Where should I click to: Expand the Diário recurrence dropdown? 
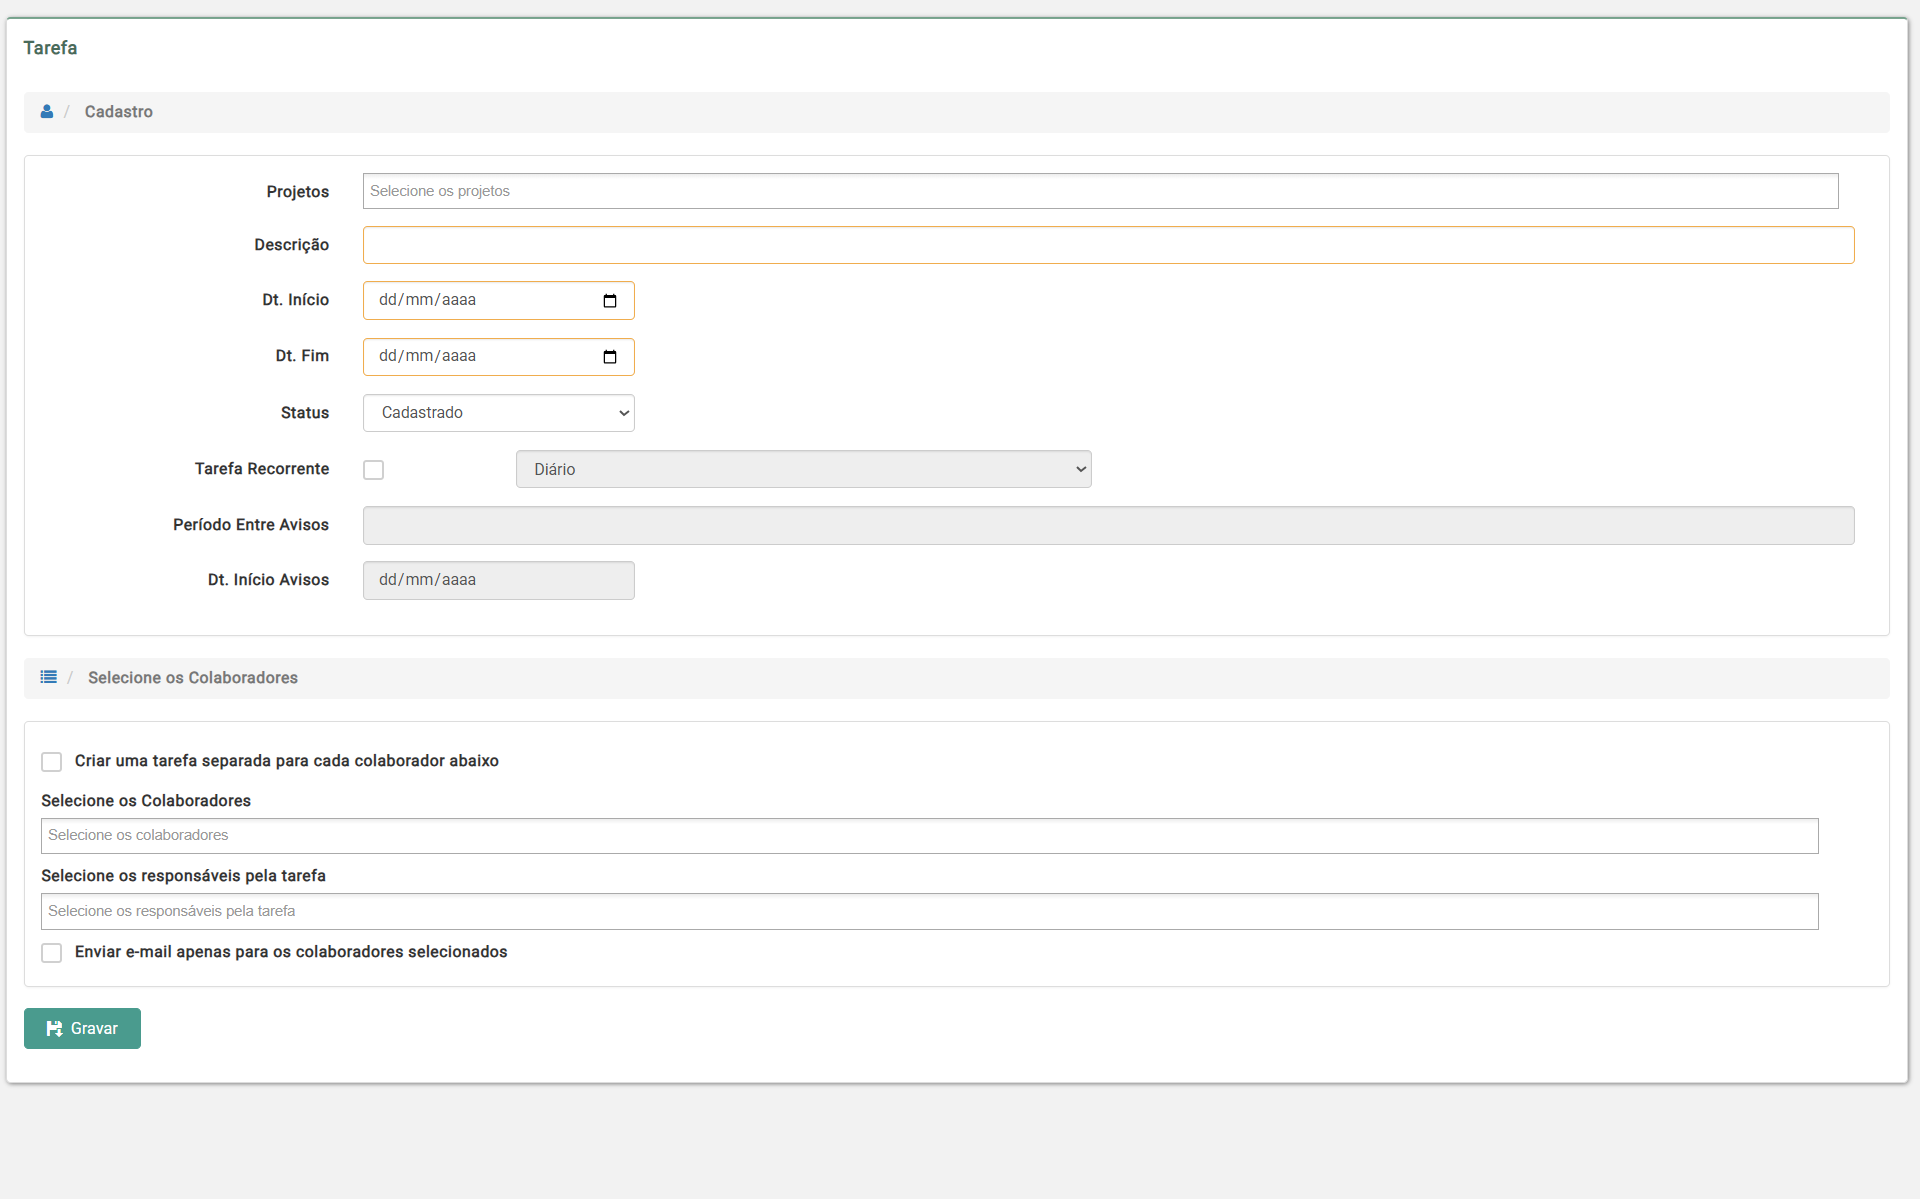click(803, 469)
